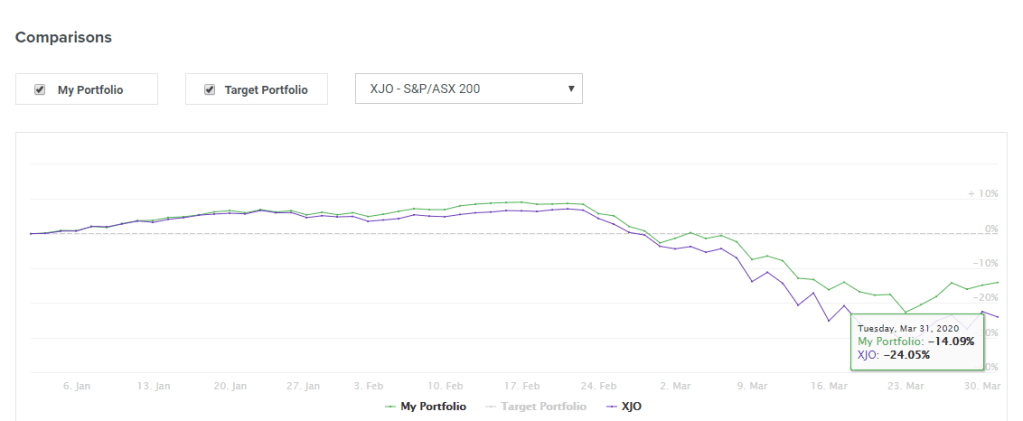Open the XJO - S&P/ASX 200 dropdown
Screen dimensions: 1023x421
click(x=468, y=88)
